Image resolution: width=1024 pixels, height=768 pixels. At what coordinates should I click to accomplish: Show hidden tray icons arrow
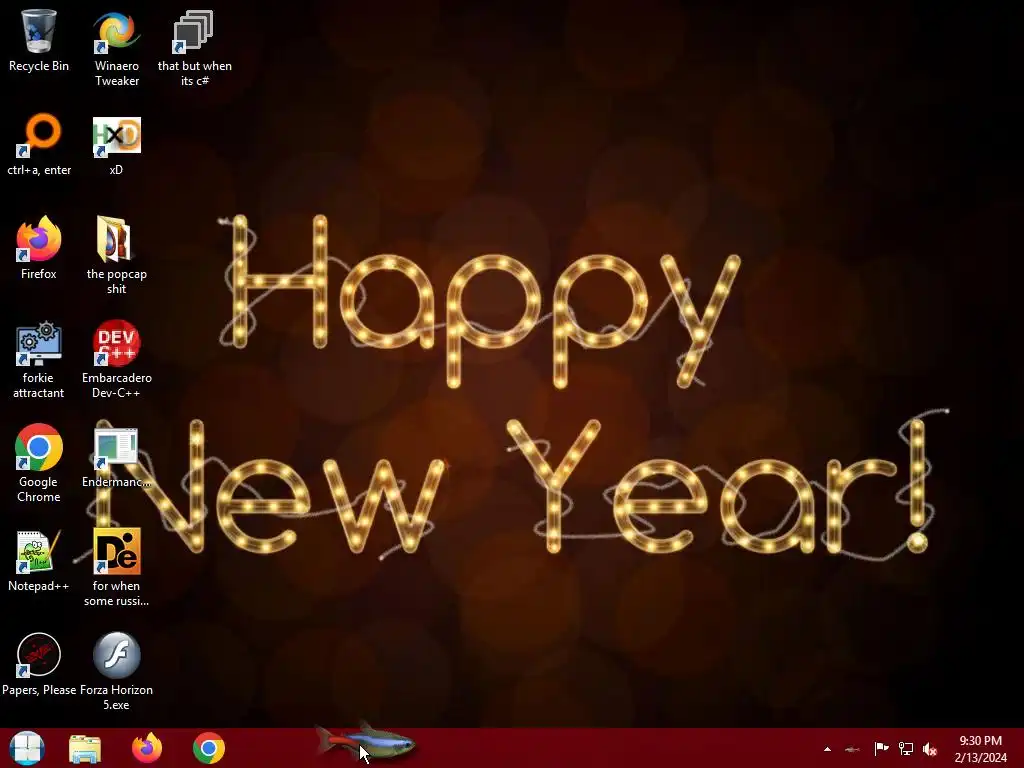point(827,749)
